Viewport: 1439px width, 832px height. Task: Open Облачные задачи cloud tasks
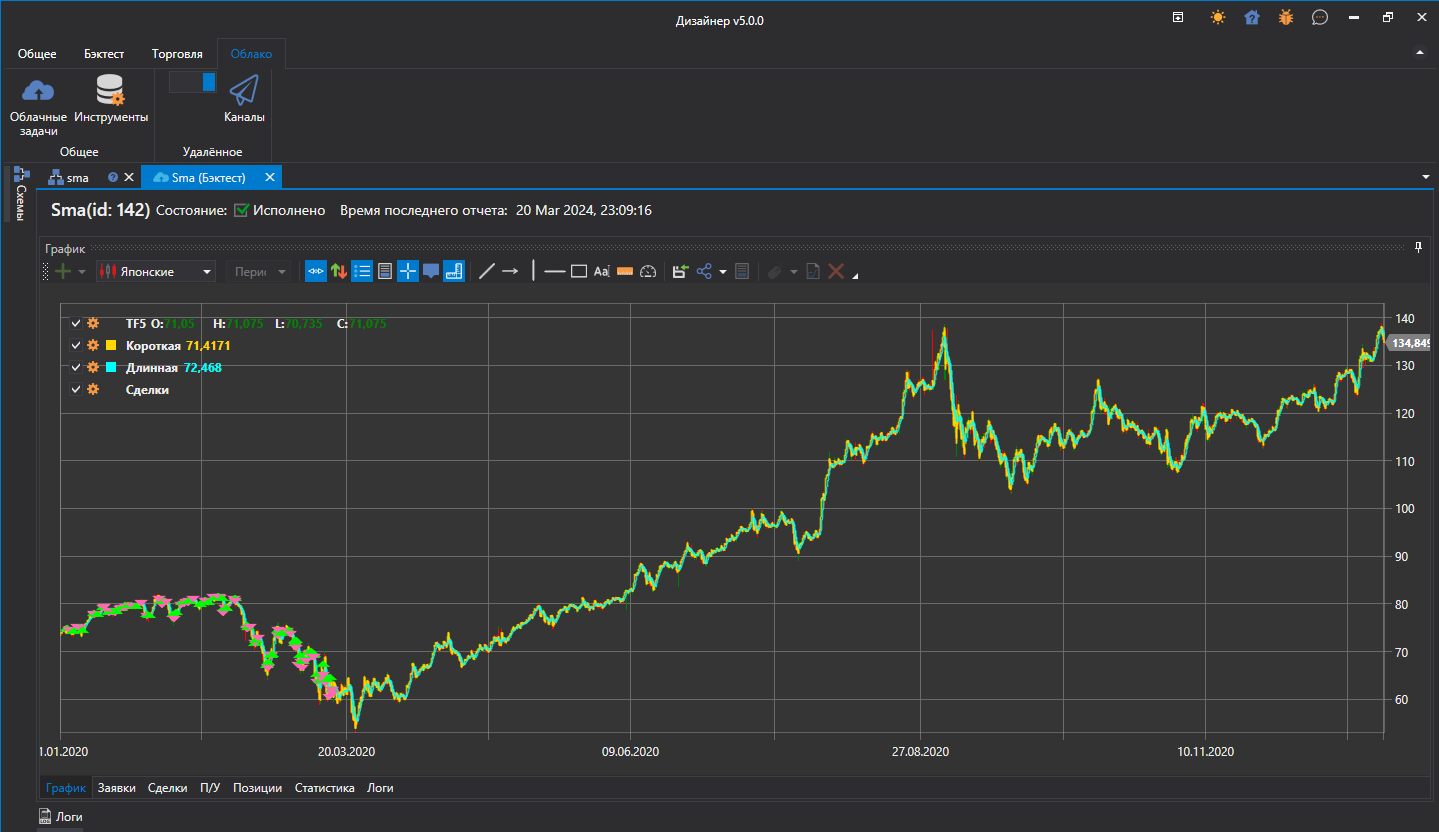(x=38, y=107)
